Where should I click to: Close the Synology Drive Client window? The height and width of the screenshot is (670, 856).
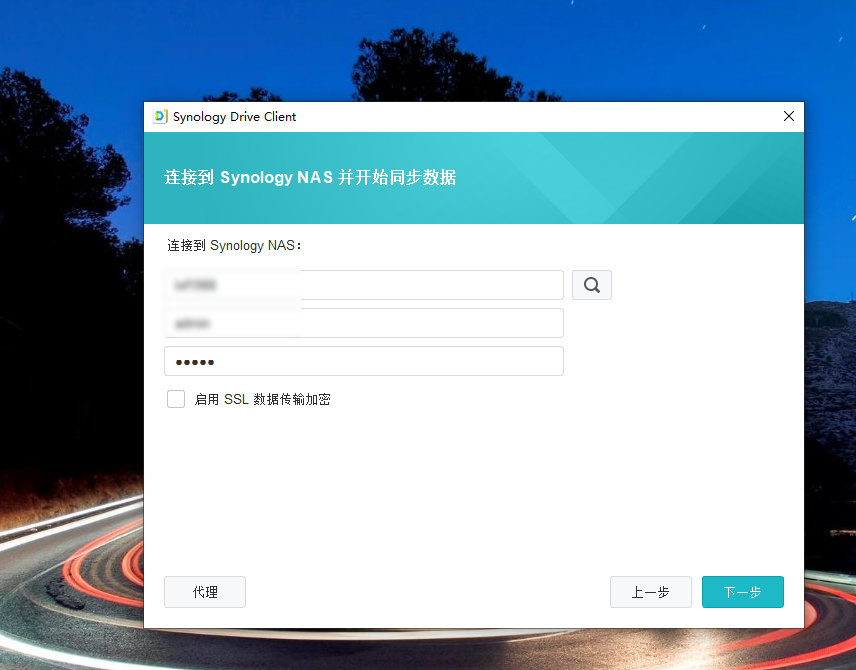pos(789,116)
